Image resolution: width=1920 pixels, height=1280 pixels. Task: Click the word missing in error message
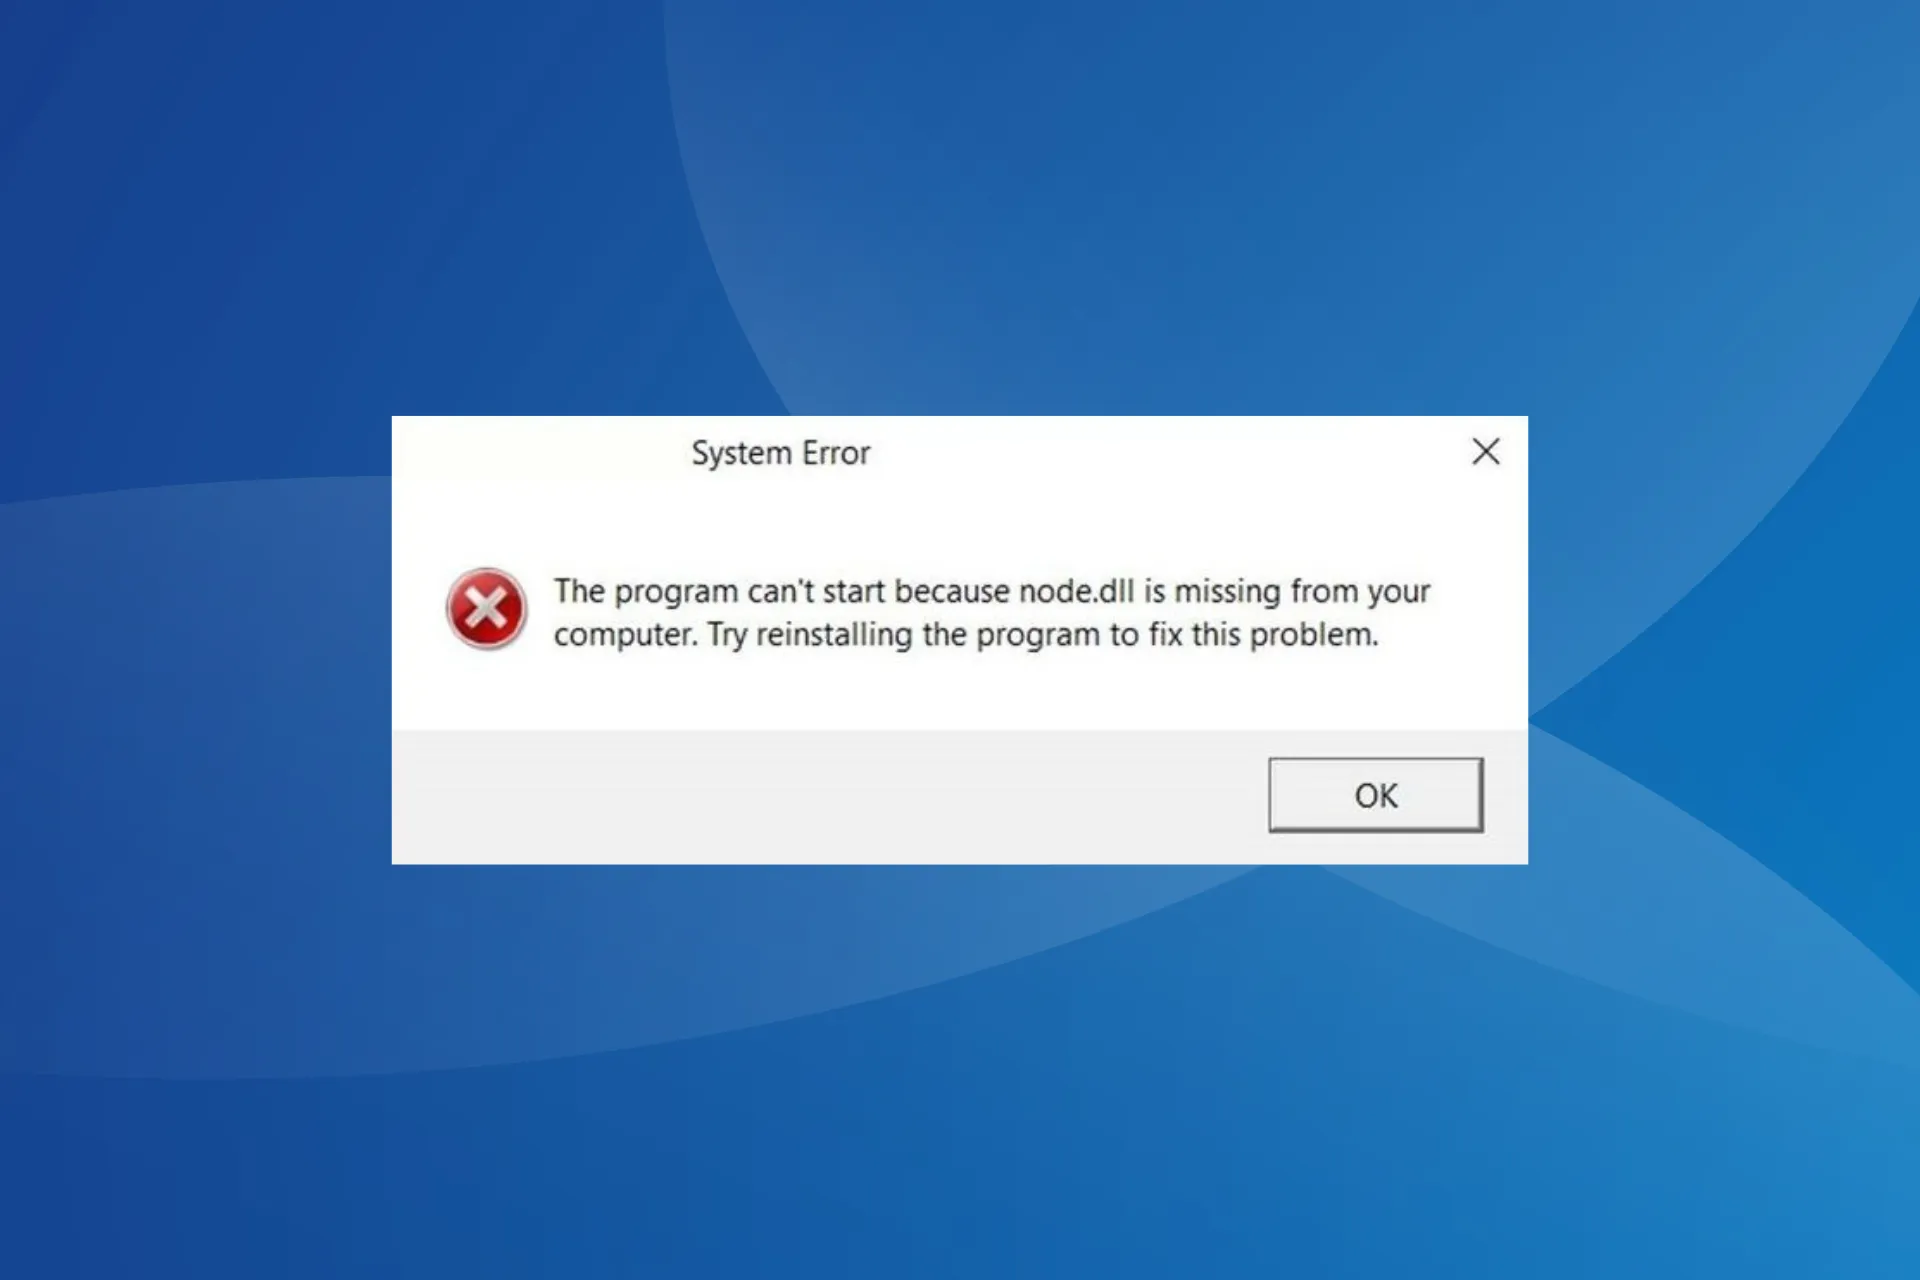pyautogui.click(x=1227, y=591)
